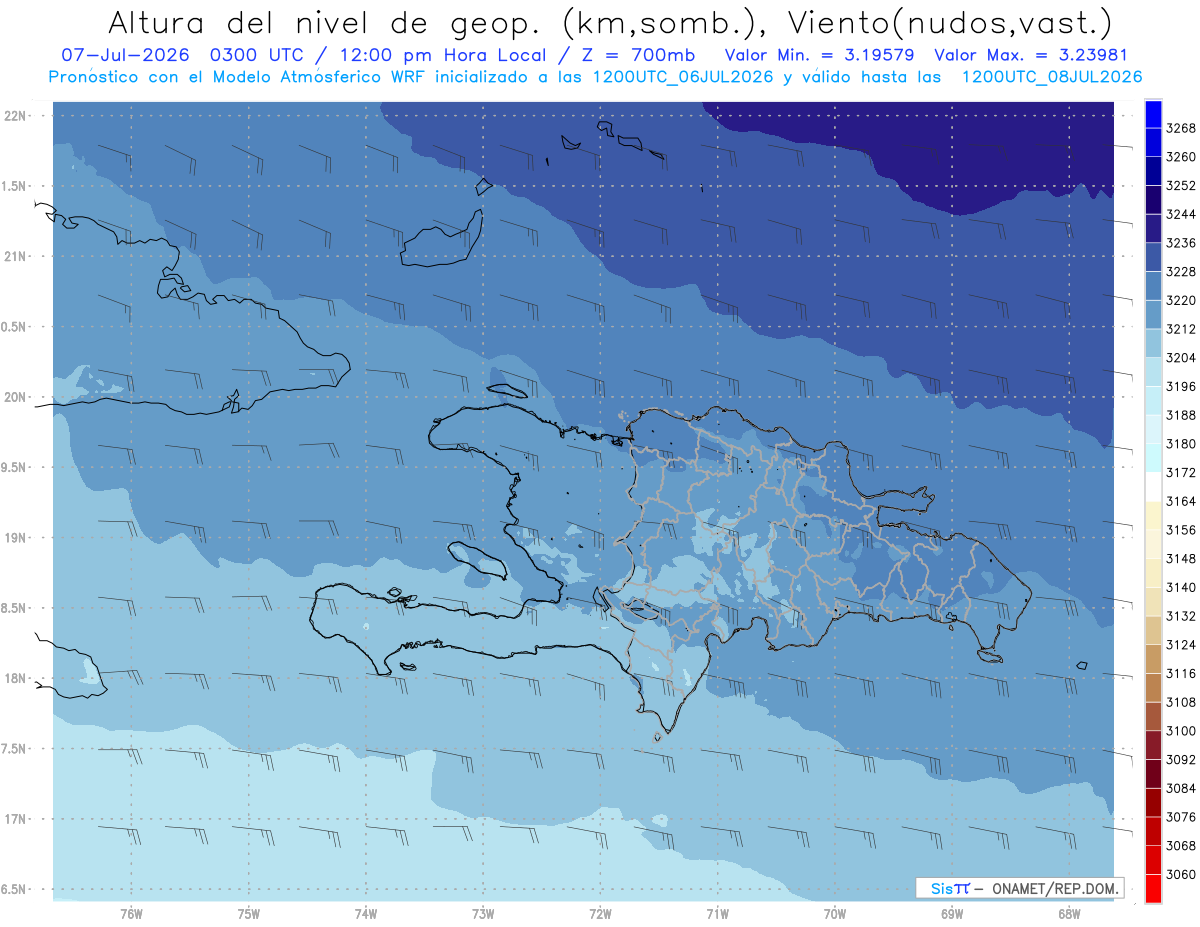Click the '71W' longitude label
Viewport: 1200px width, 927px height.
(x=717, y=914)
